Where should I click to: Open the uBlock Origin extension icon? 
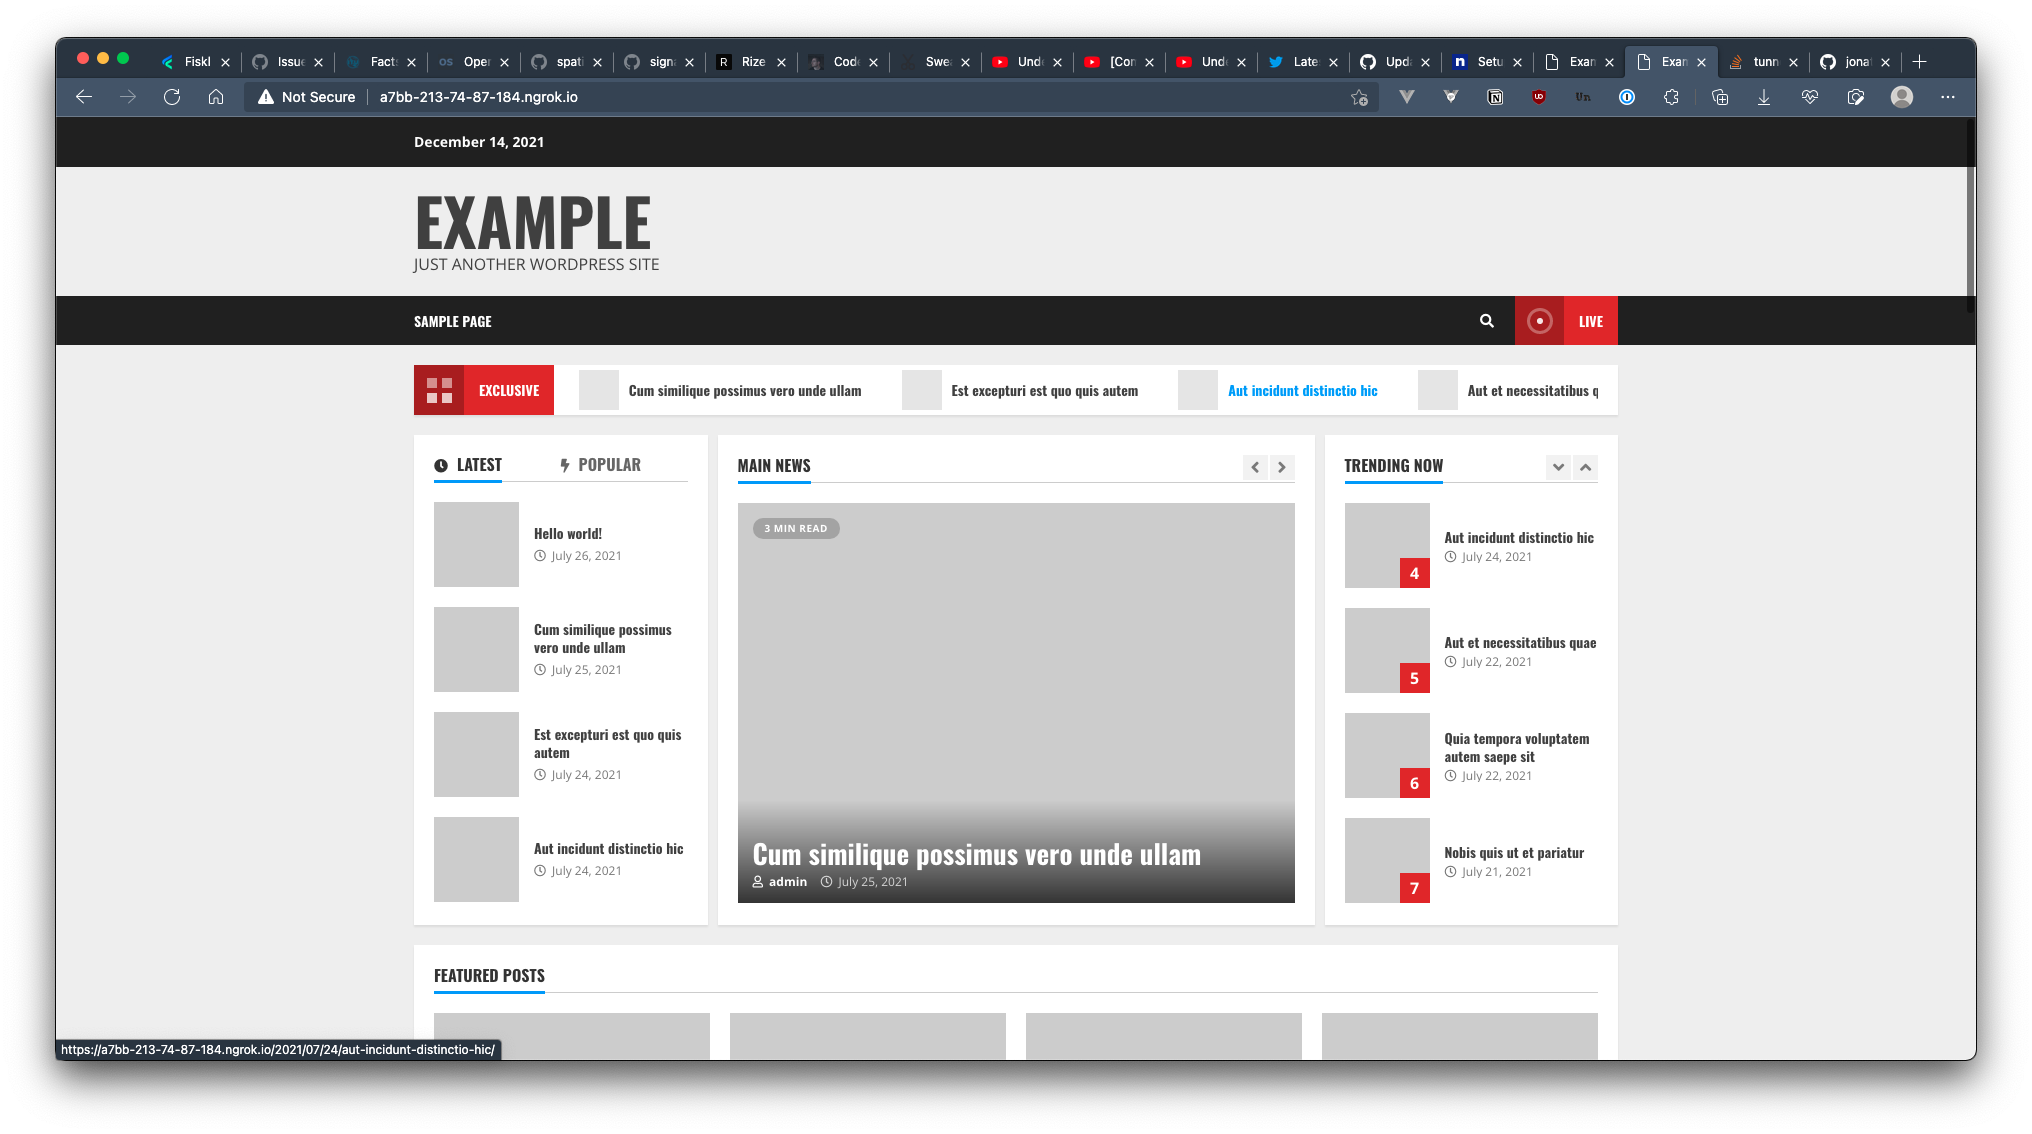(x=1540, y=97)
